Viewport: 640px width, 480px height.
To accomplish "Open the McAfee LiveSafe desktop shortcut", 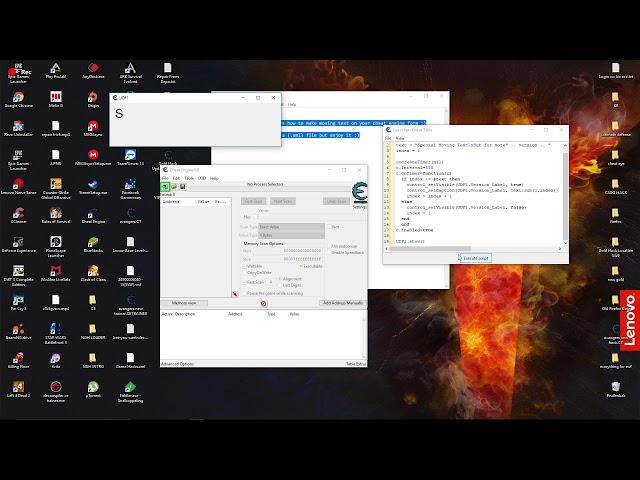I will click(x=56, y=274).
